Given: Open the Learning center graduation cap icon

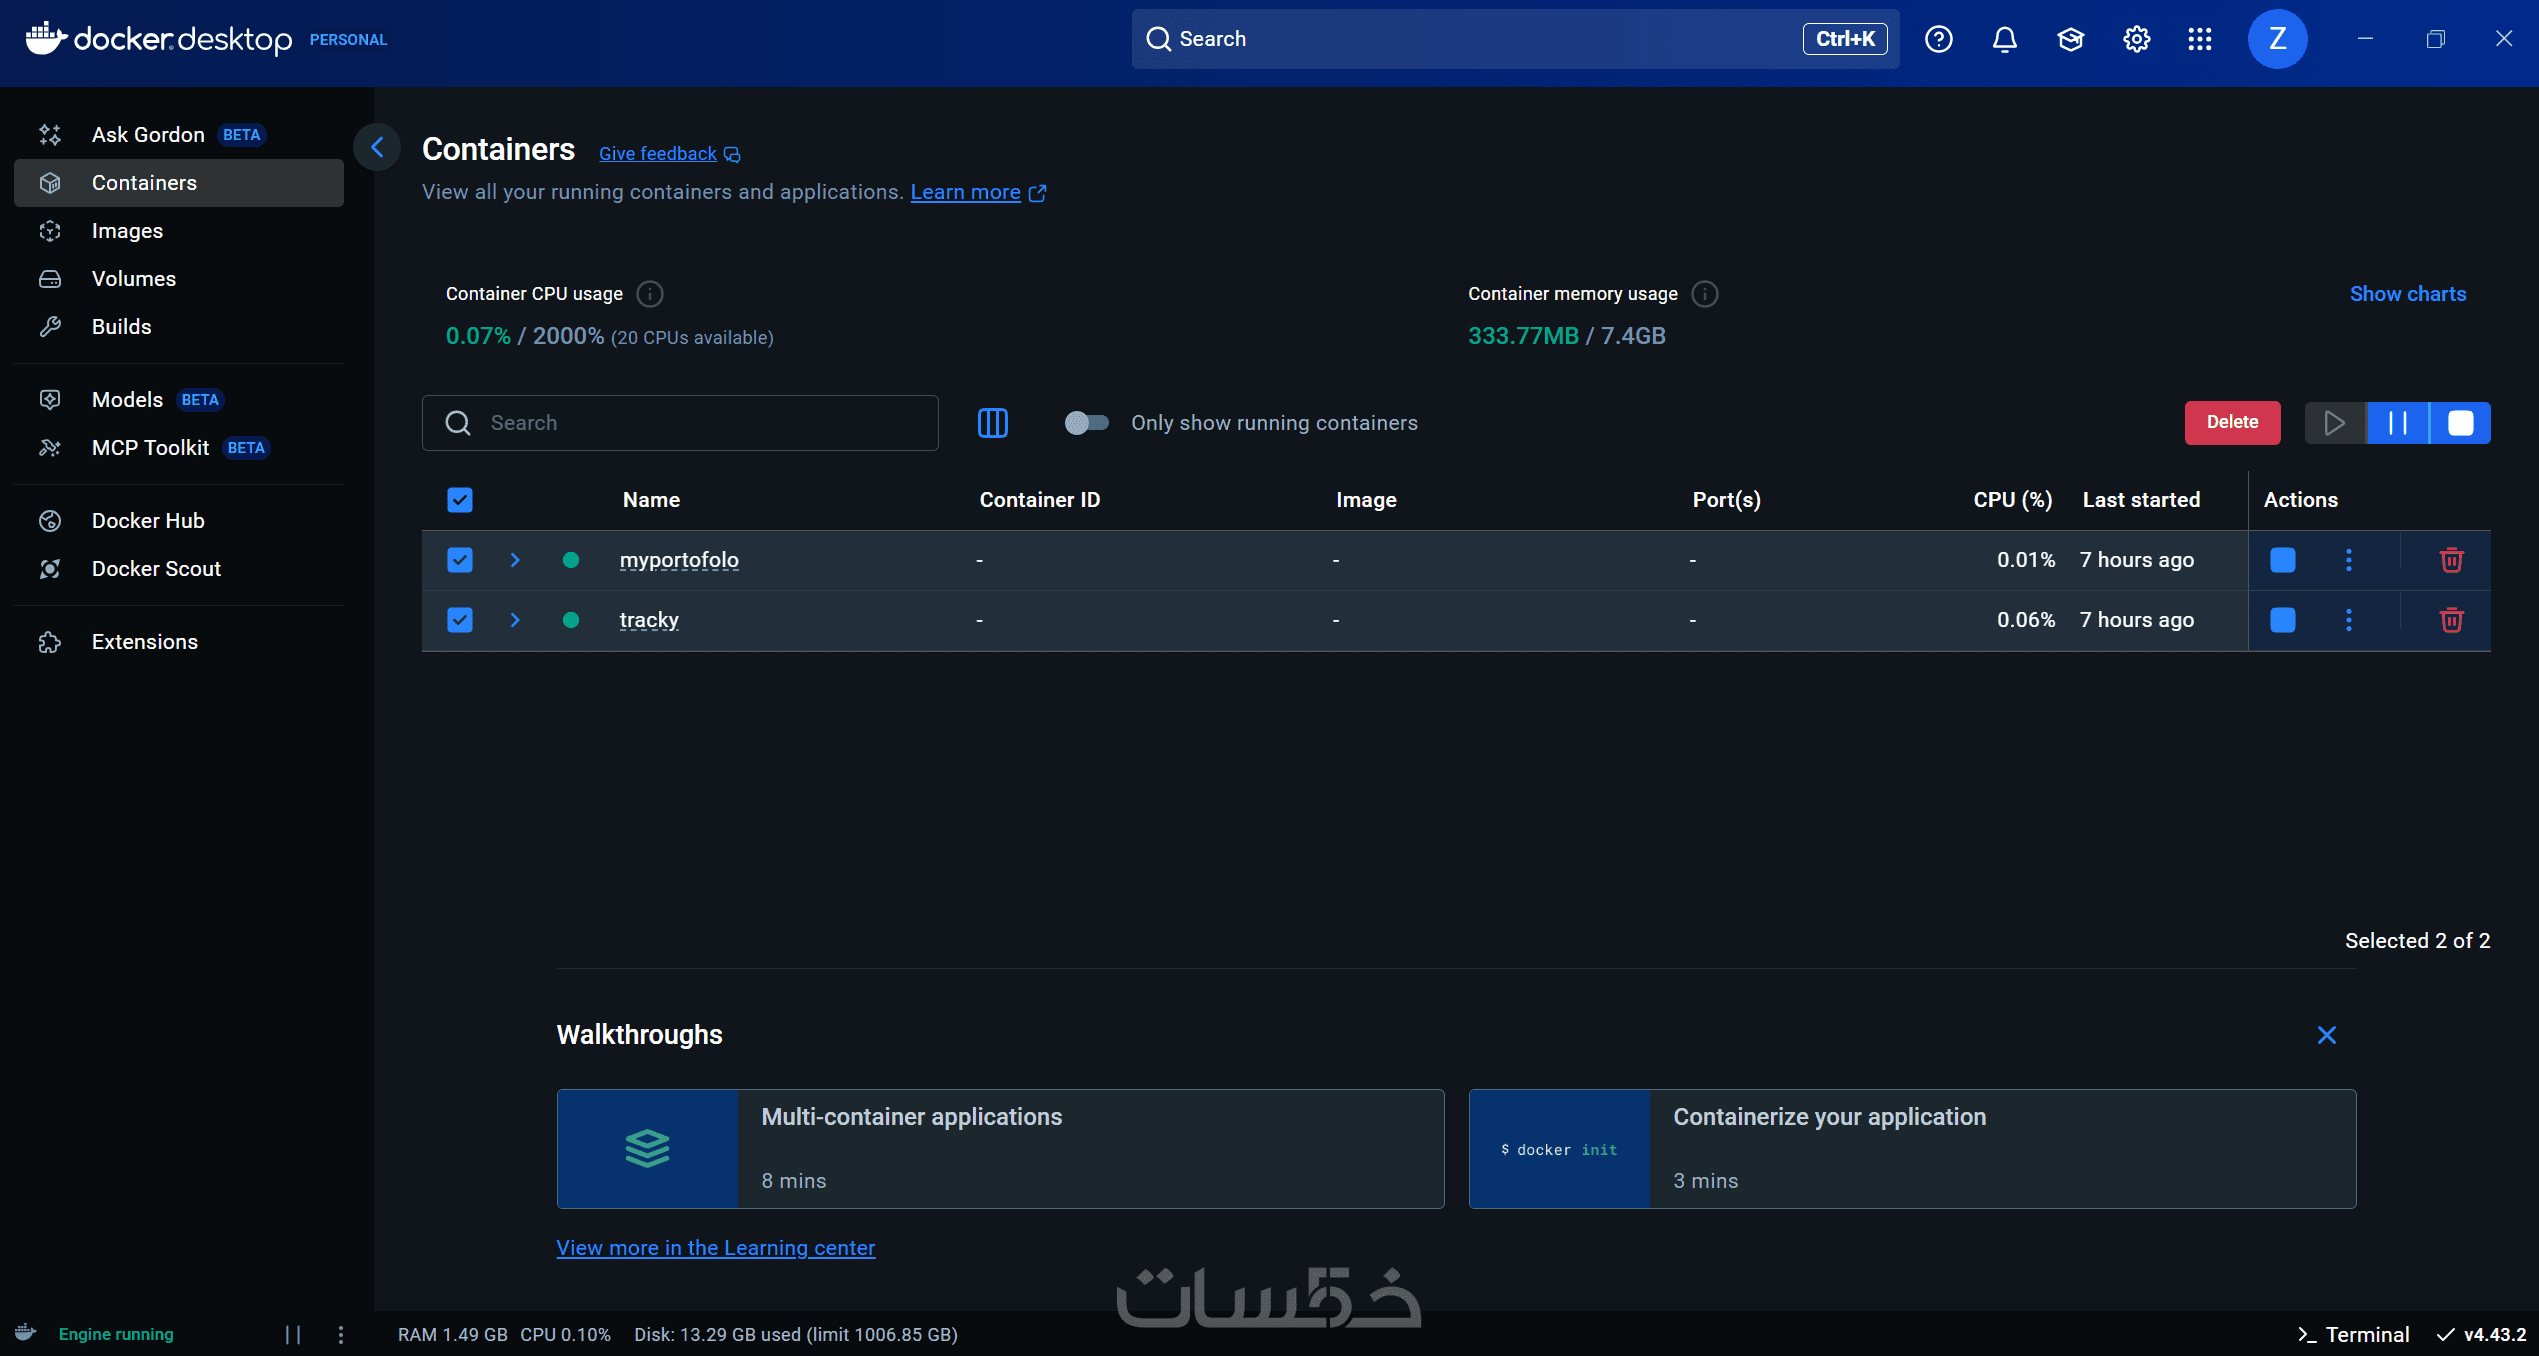Looking at the screenshot, I should click(x=2070, y=39).
